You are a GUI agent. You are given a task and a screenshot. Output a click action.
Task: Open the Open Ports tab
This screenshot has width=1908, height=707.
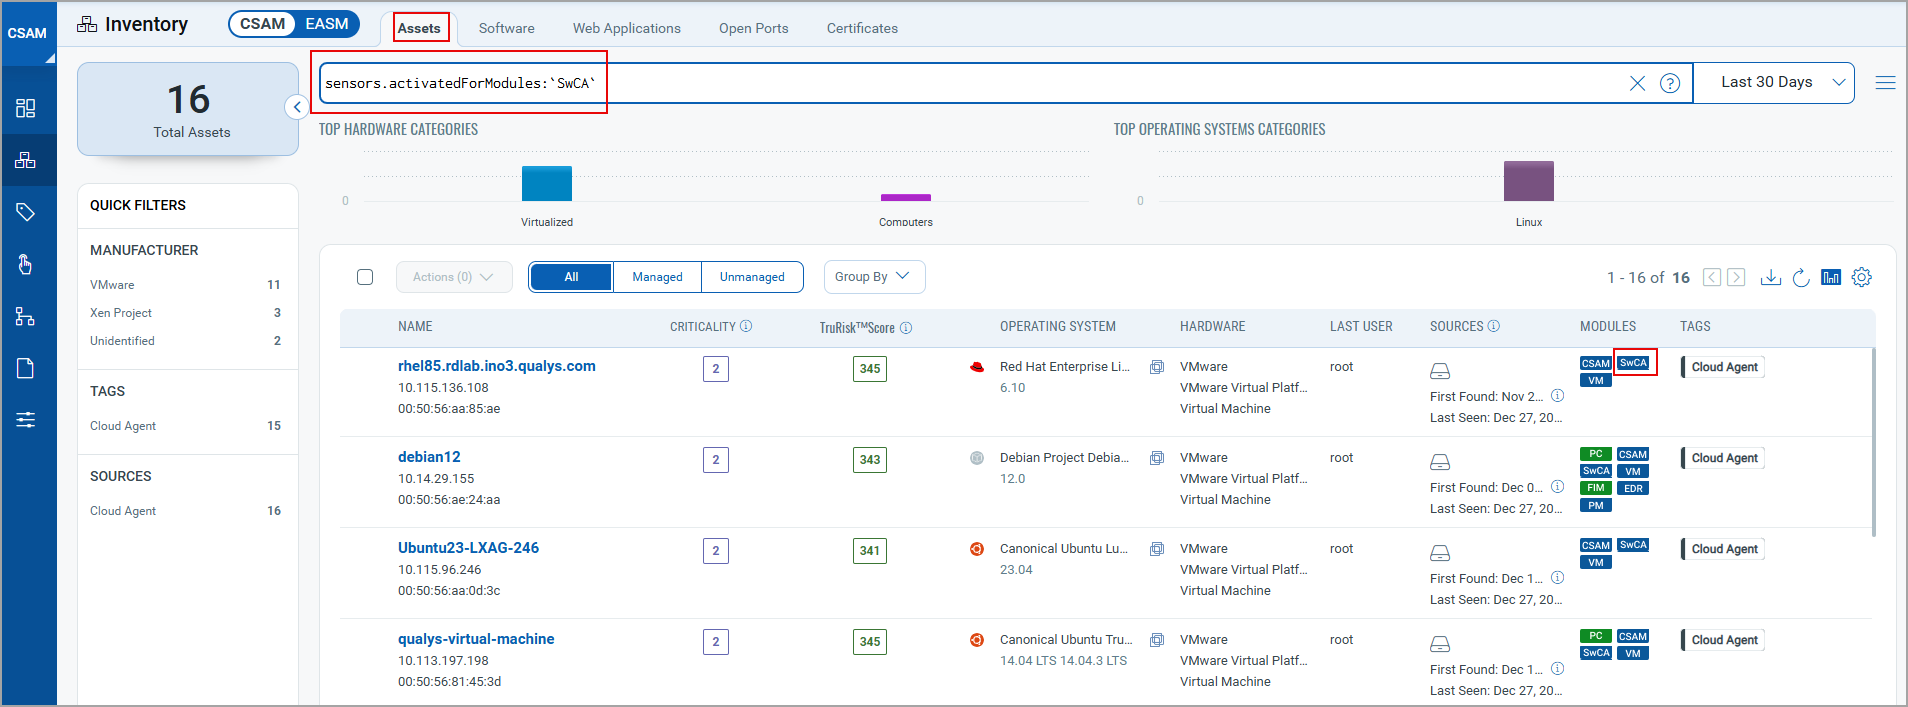[754, 28]
